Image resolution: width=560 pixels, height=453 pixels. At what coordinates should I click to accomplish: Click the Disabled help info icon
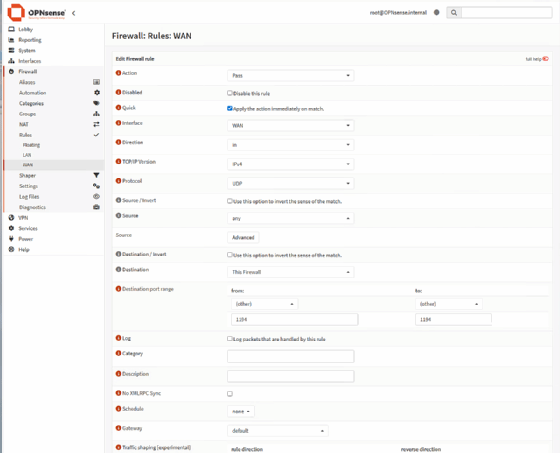coord(118,92)
